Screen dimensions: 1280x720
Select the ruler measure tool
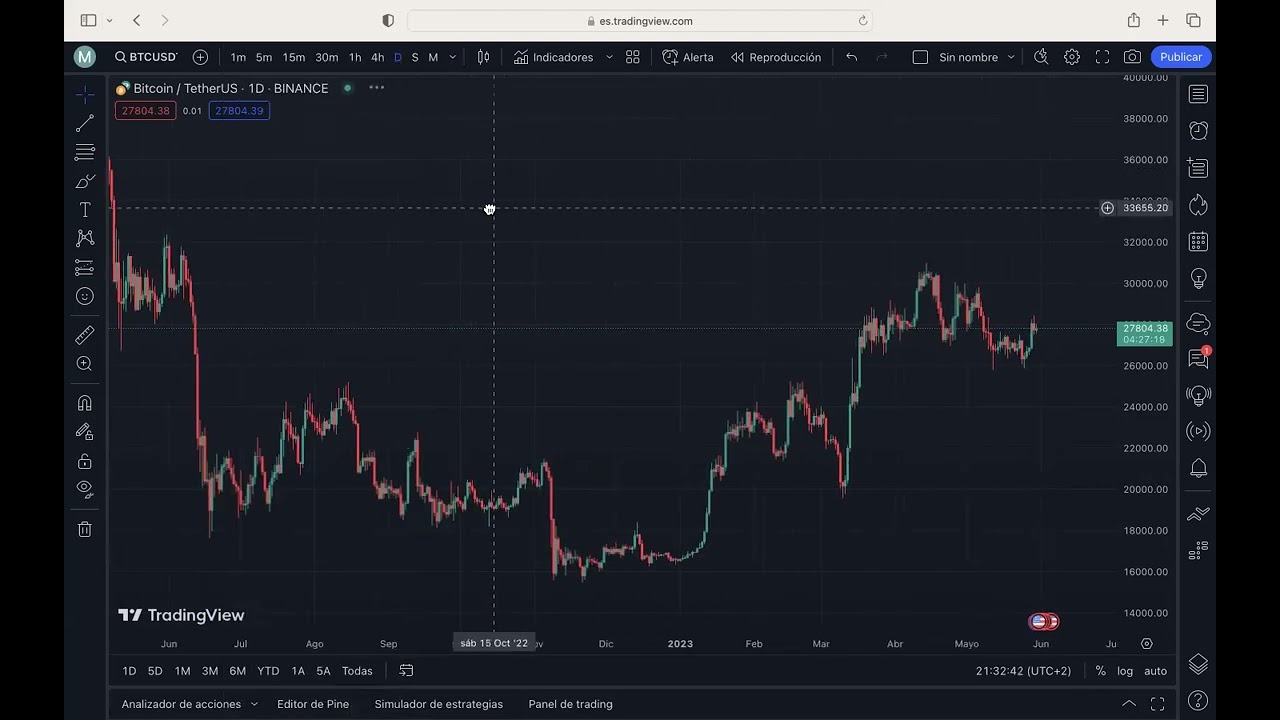tap(85, 335)
